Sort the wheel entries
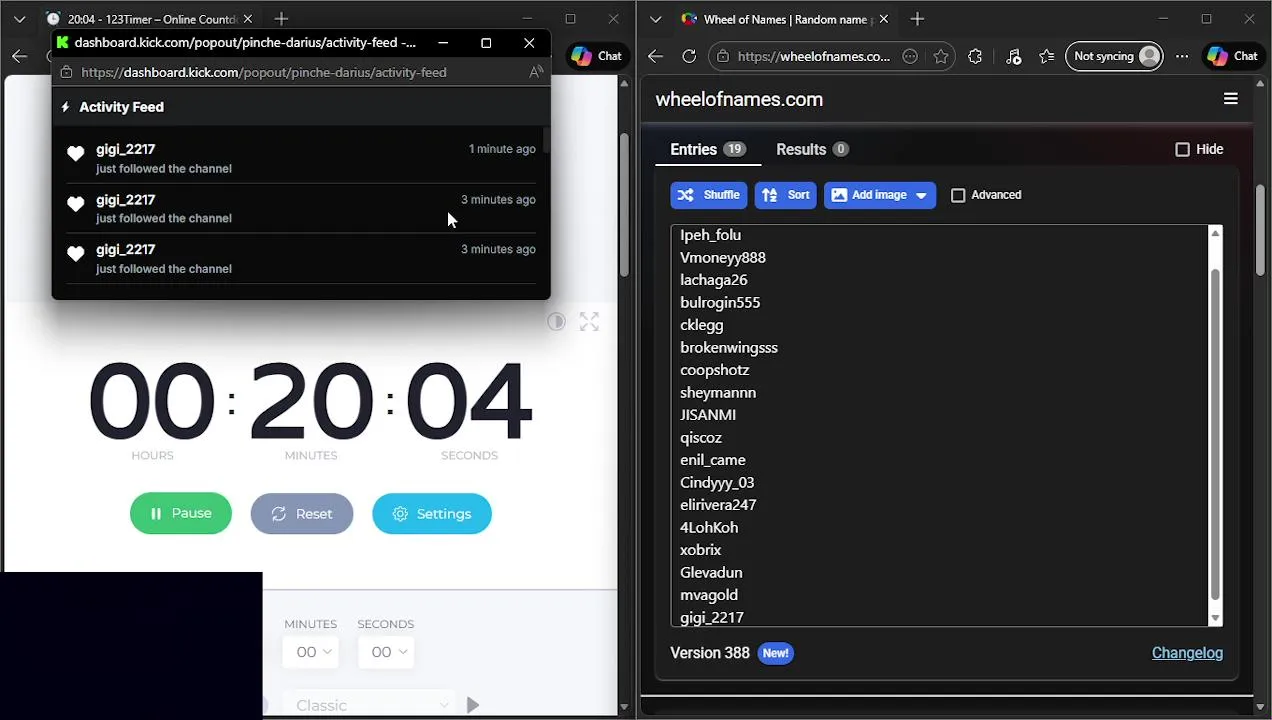 [x=785, y=195]
